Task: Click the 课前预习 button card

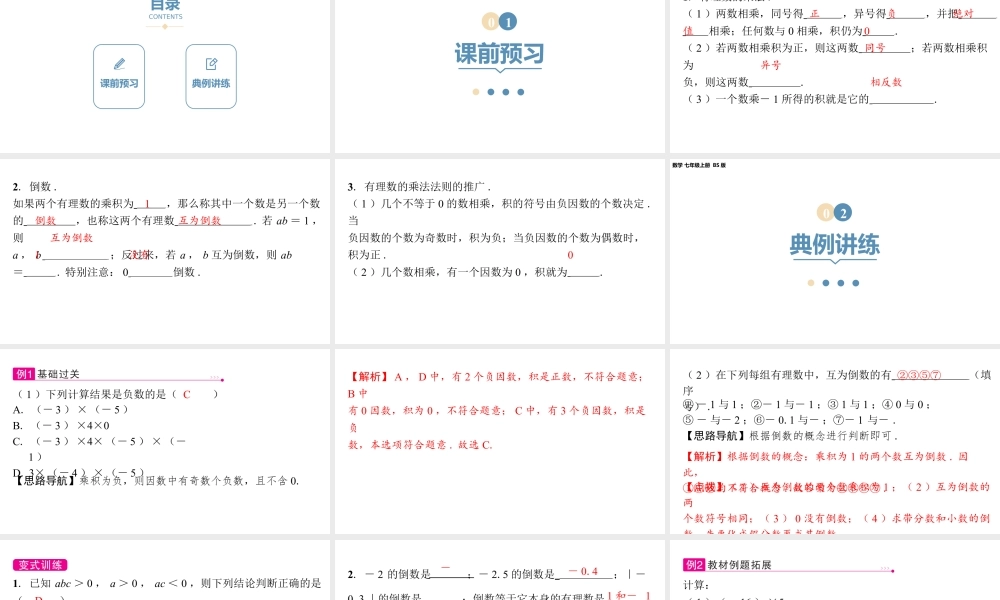Action: (119, 76)
